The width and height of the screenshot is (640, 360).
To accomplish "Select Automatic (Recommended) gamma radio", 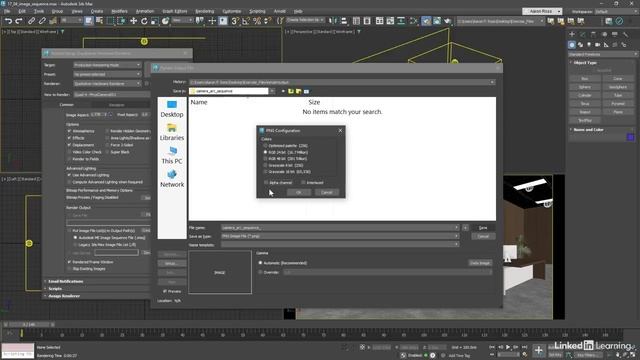I will click(x=260, y=263).
